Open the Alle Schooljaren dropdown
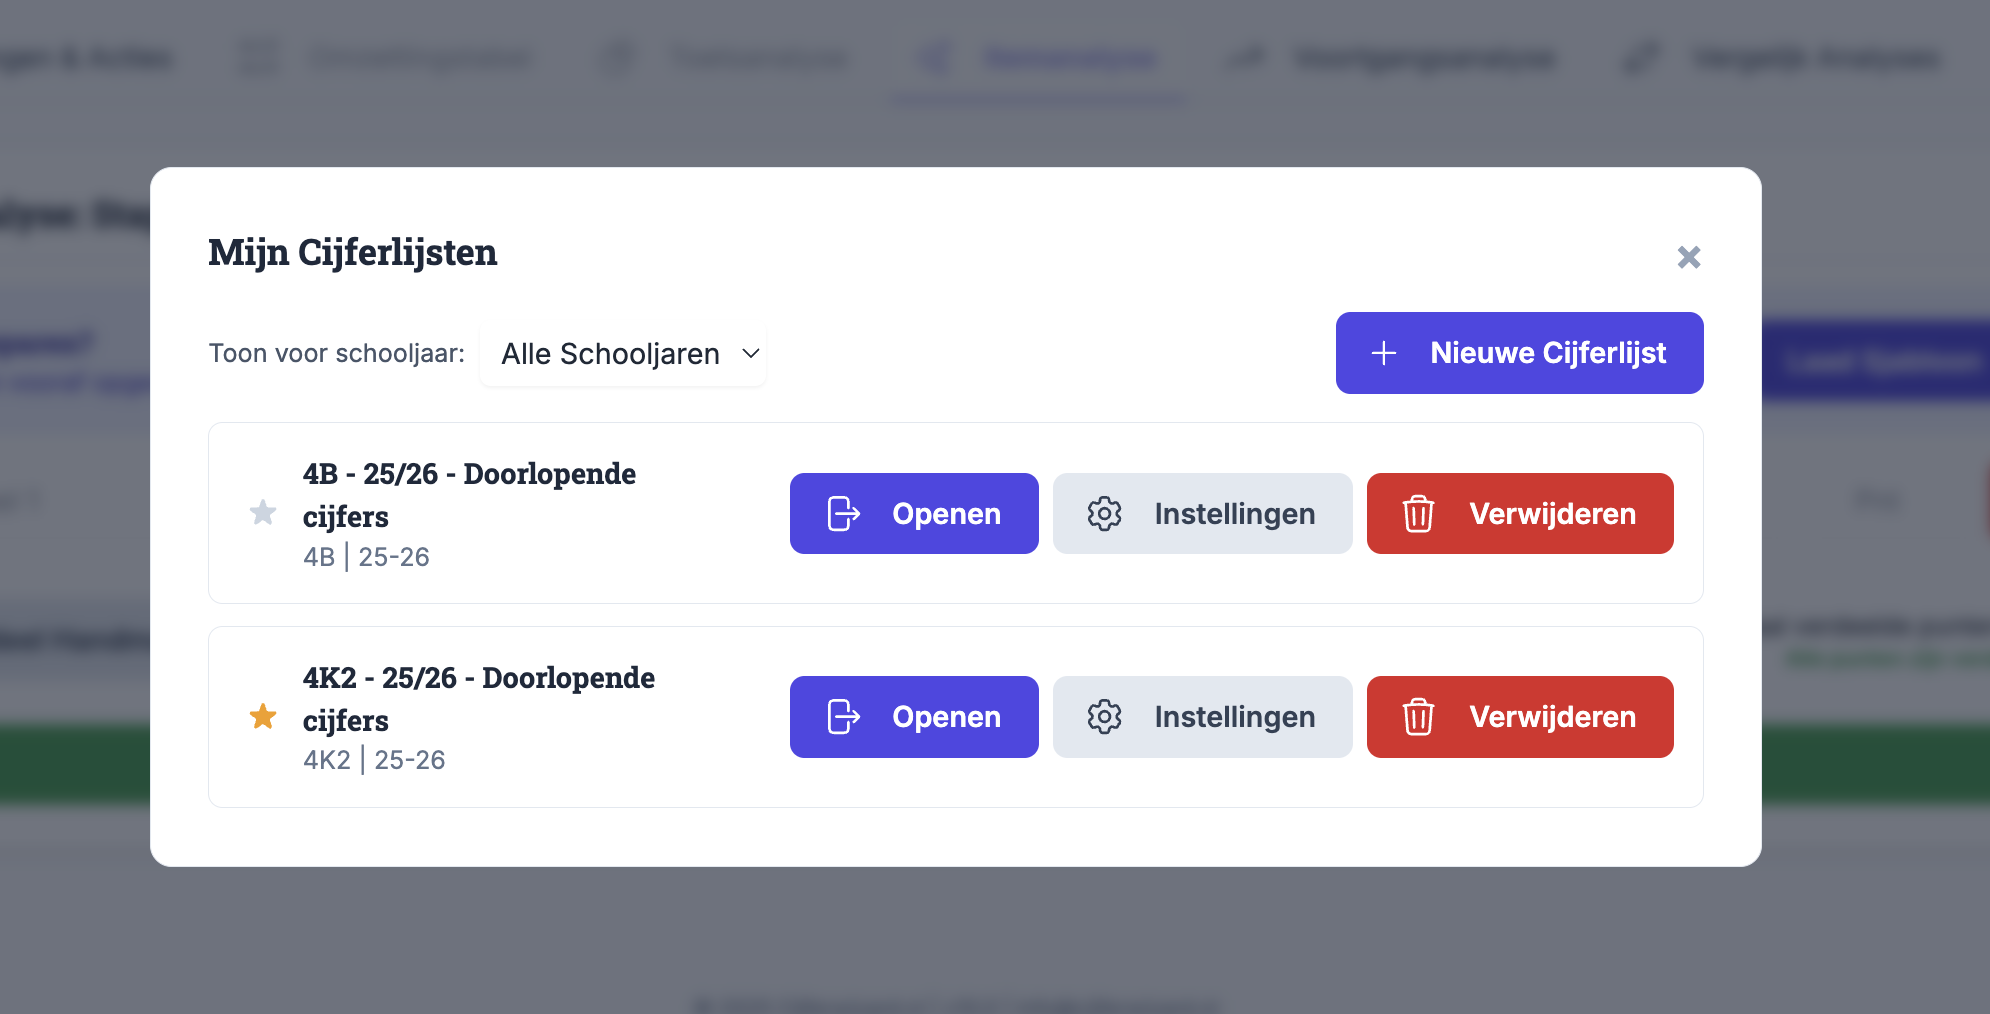Viewport: 1990px width, 1014px height. (621, 353)
